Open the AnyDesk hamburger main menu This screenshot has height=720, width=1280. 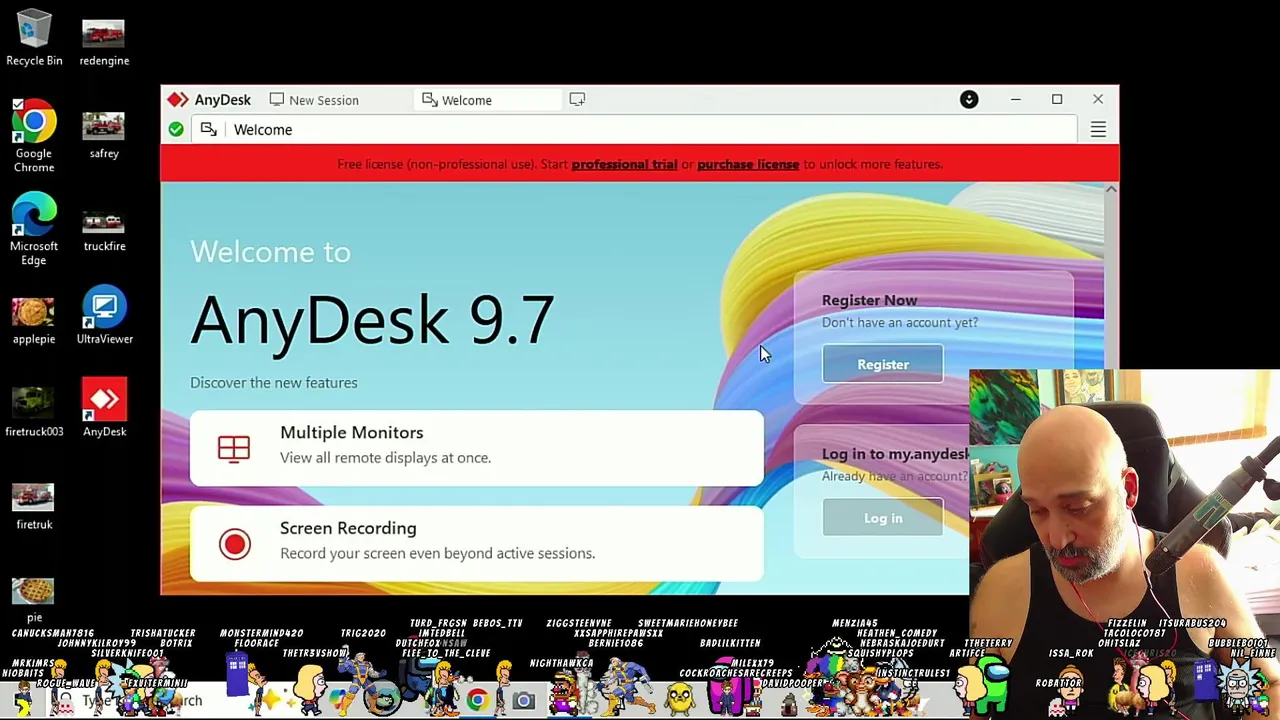coord(1098,130)
